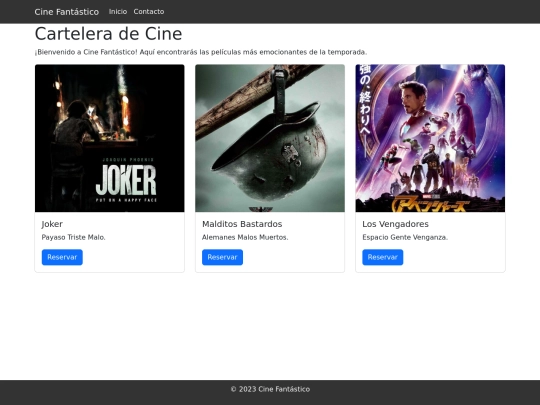
Task: Click the text 'Payaso Triste Malo.'
Action: (x=73, y=237)
